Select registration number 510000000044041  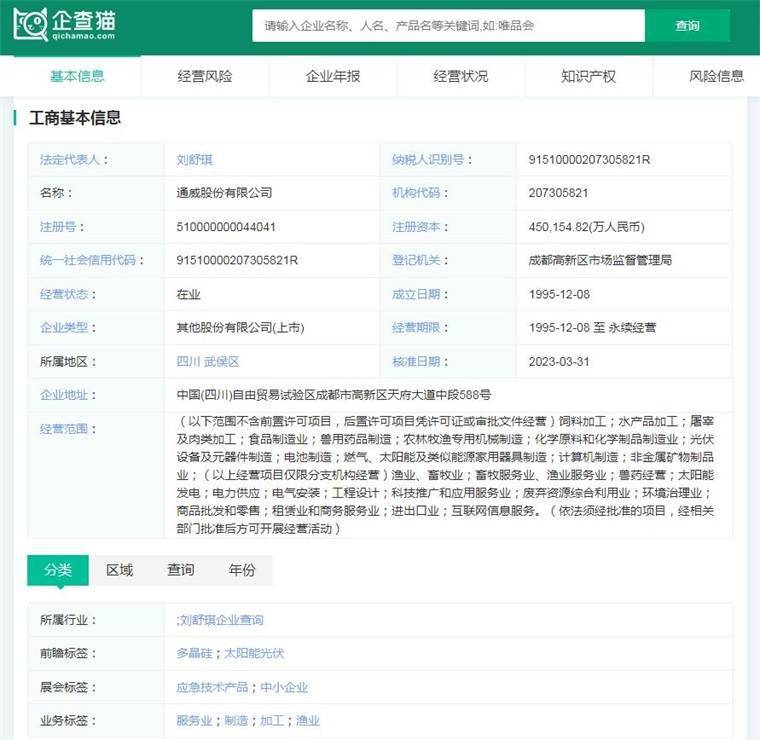pyautogui.click(x=226, y=227)
